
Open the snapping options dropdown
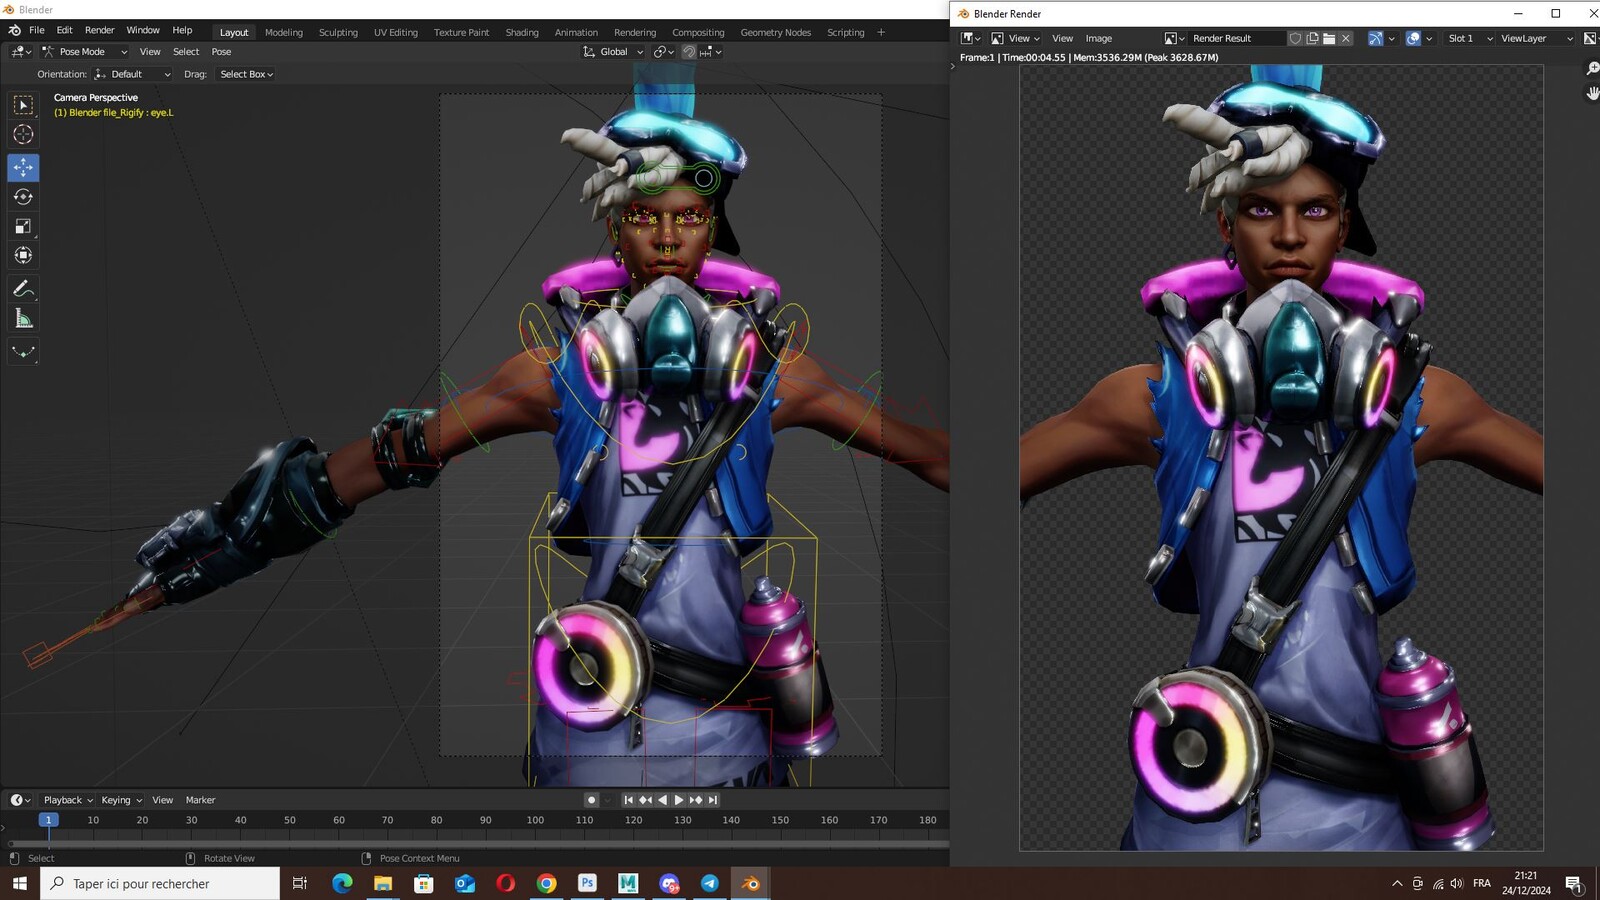(711, 52)
